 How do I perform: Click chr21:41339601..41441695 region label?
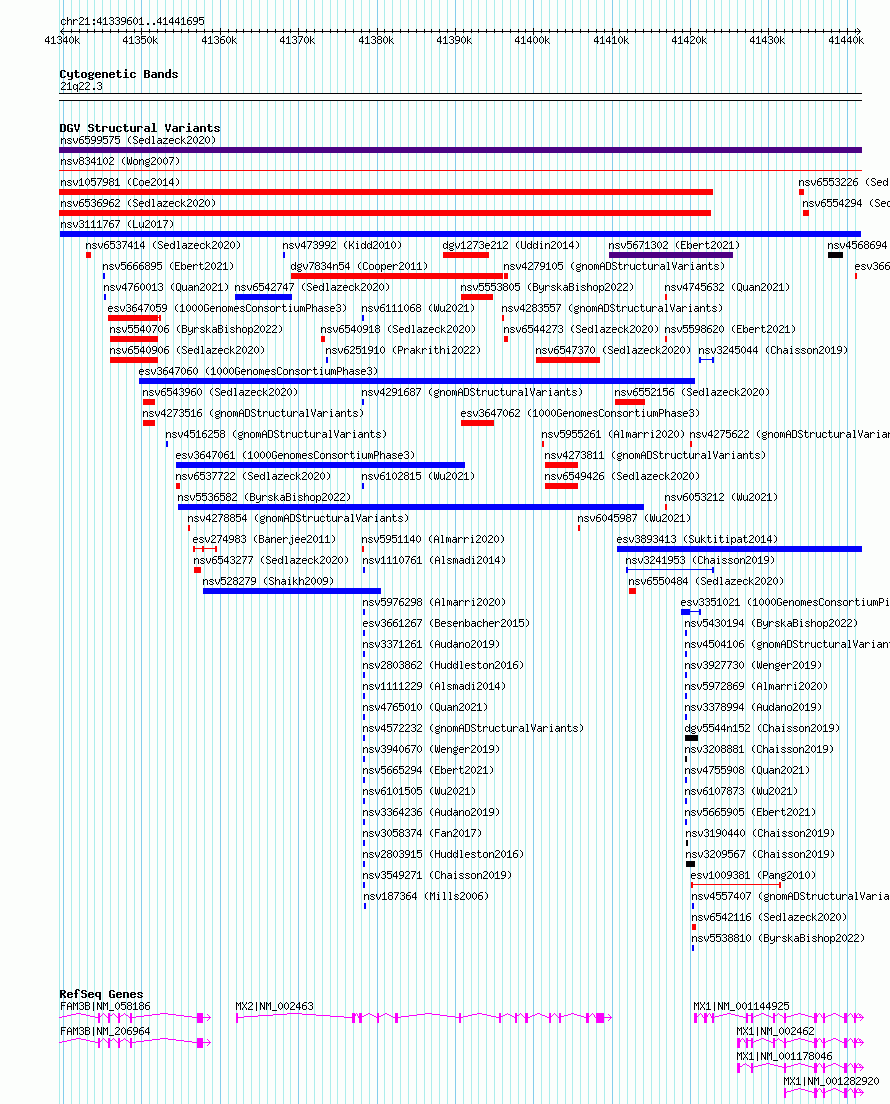[132, 21]
